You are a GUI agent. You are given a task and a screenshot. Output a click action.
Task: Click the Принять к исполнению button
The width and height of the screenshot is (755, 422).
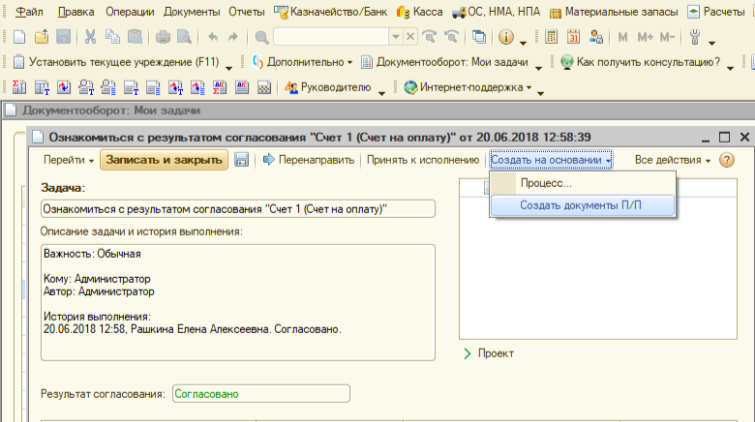(423, 160)
